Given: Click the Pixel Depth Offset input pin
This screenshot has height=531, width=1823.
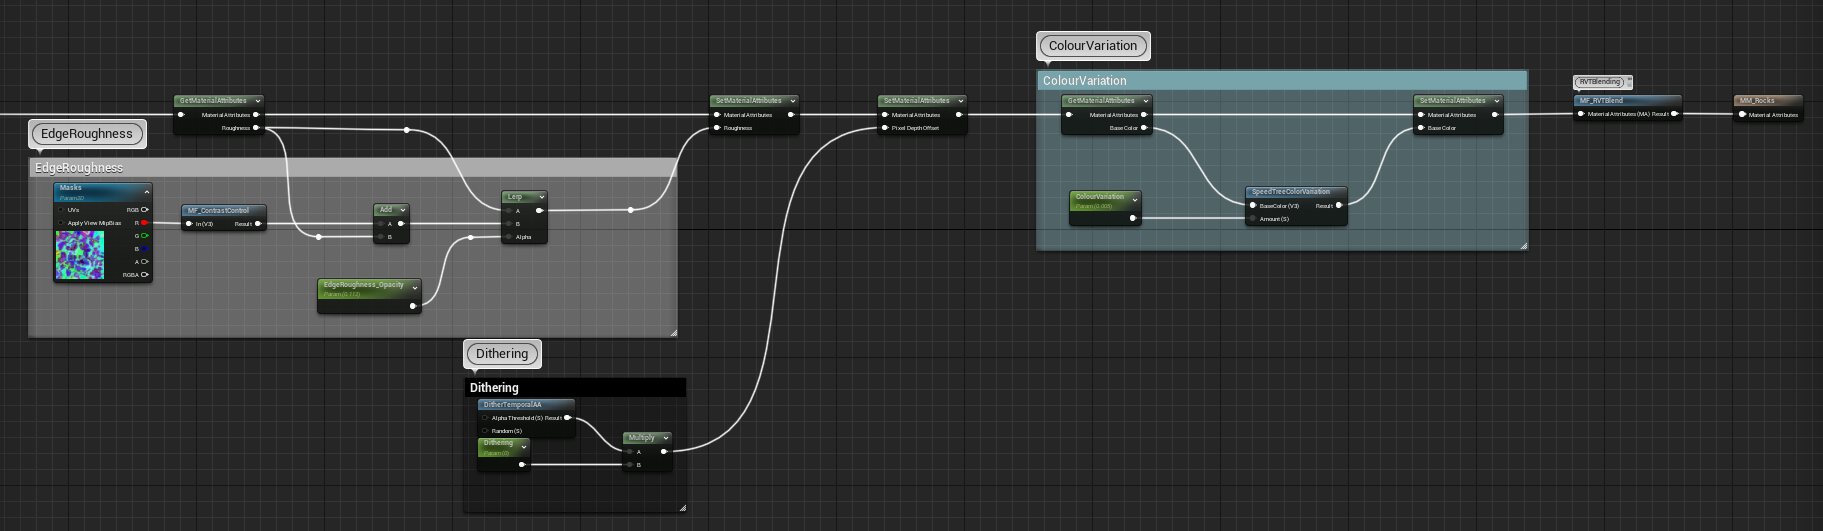Looking at the screenshot, I should point(885,128).
